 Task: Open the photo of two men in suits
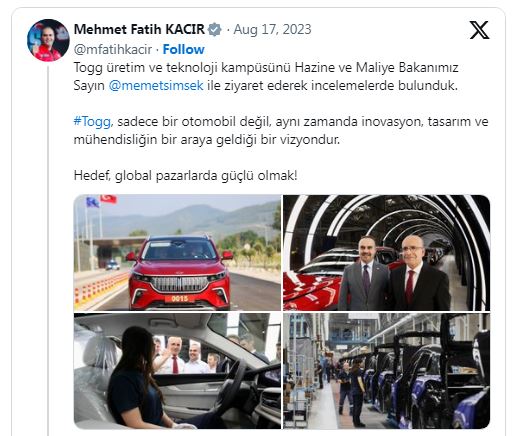pyautogui.click(x=387, y=253)
